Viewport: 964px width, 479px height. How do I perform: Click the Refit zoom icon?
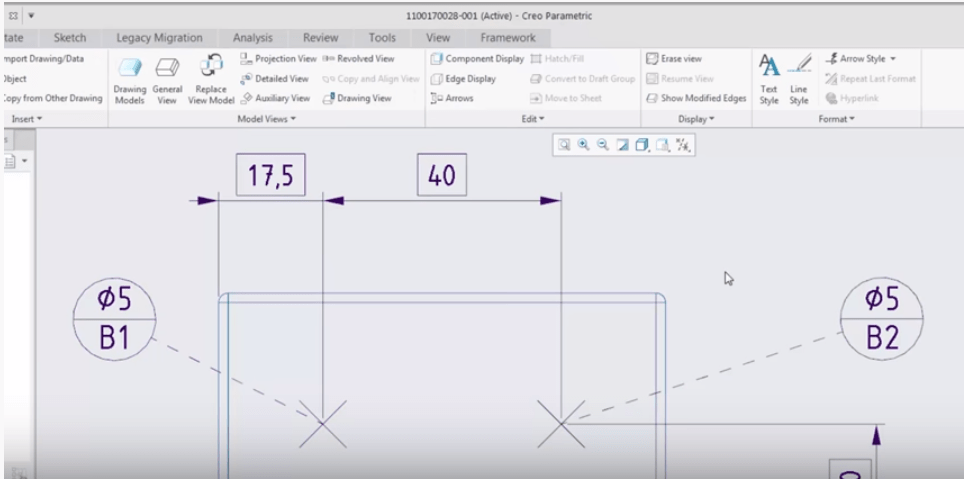point(564,145)
